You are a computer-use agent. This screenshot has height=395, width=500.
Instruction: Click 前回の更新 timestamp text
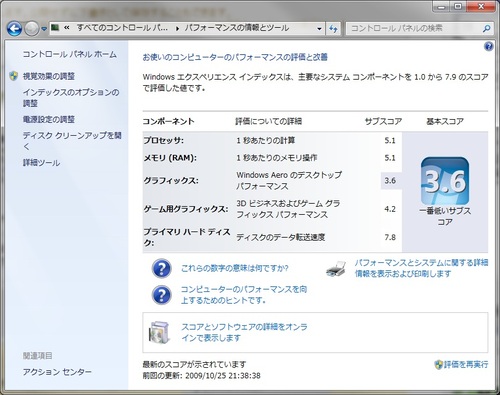[202, 376]
